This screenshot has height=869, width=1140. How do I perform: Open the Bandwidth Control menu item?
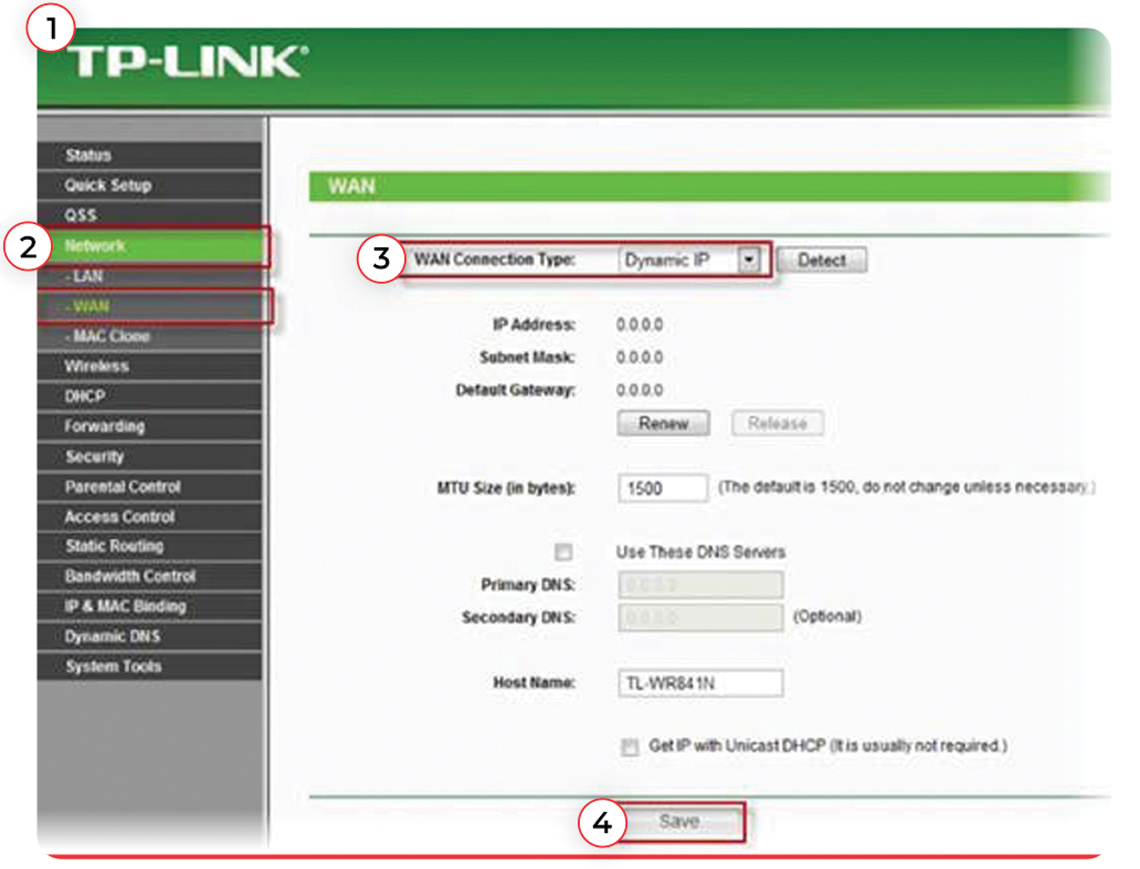coord(149,576)
